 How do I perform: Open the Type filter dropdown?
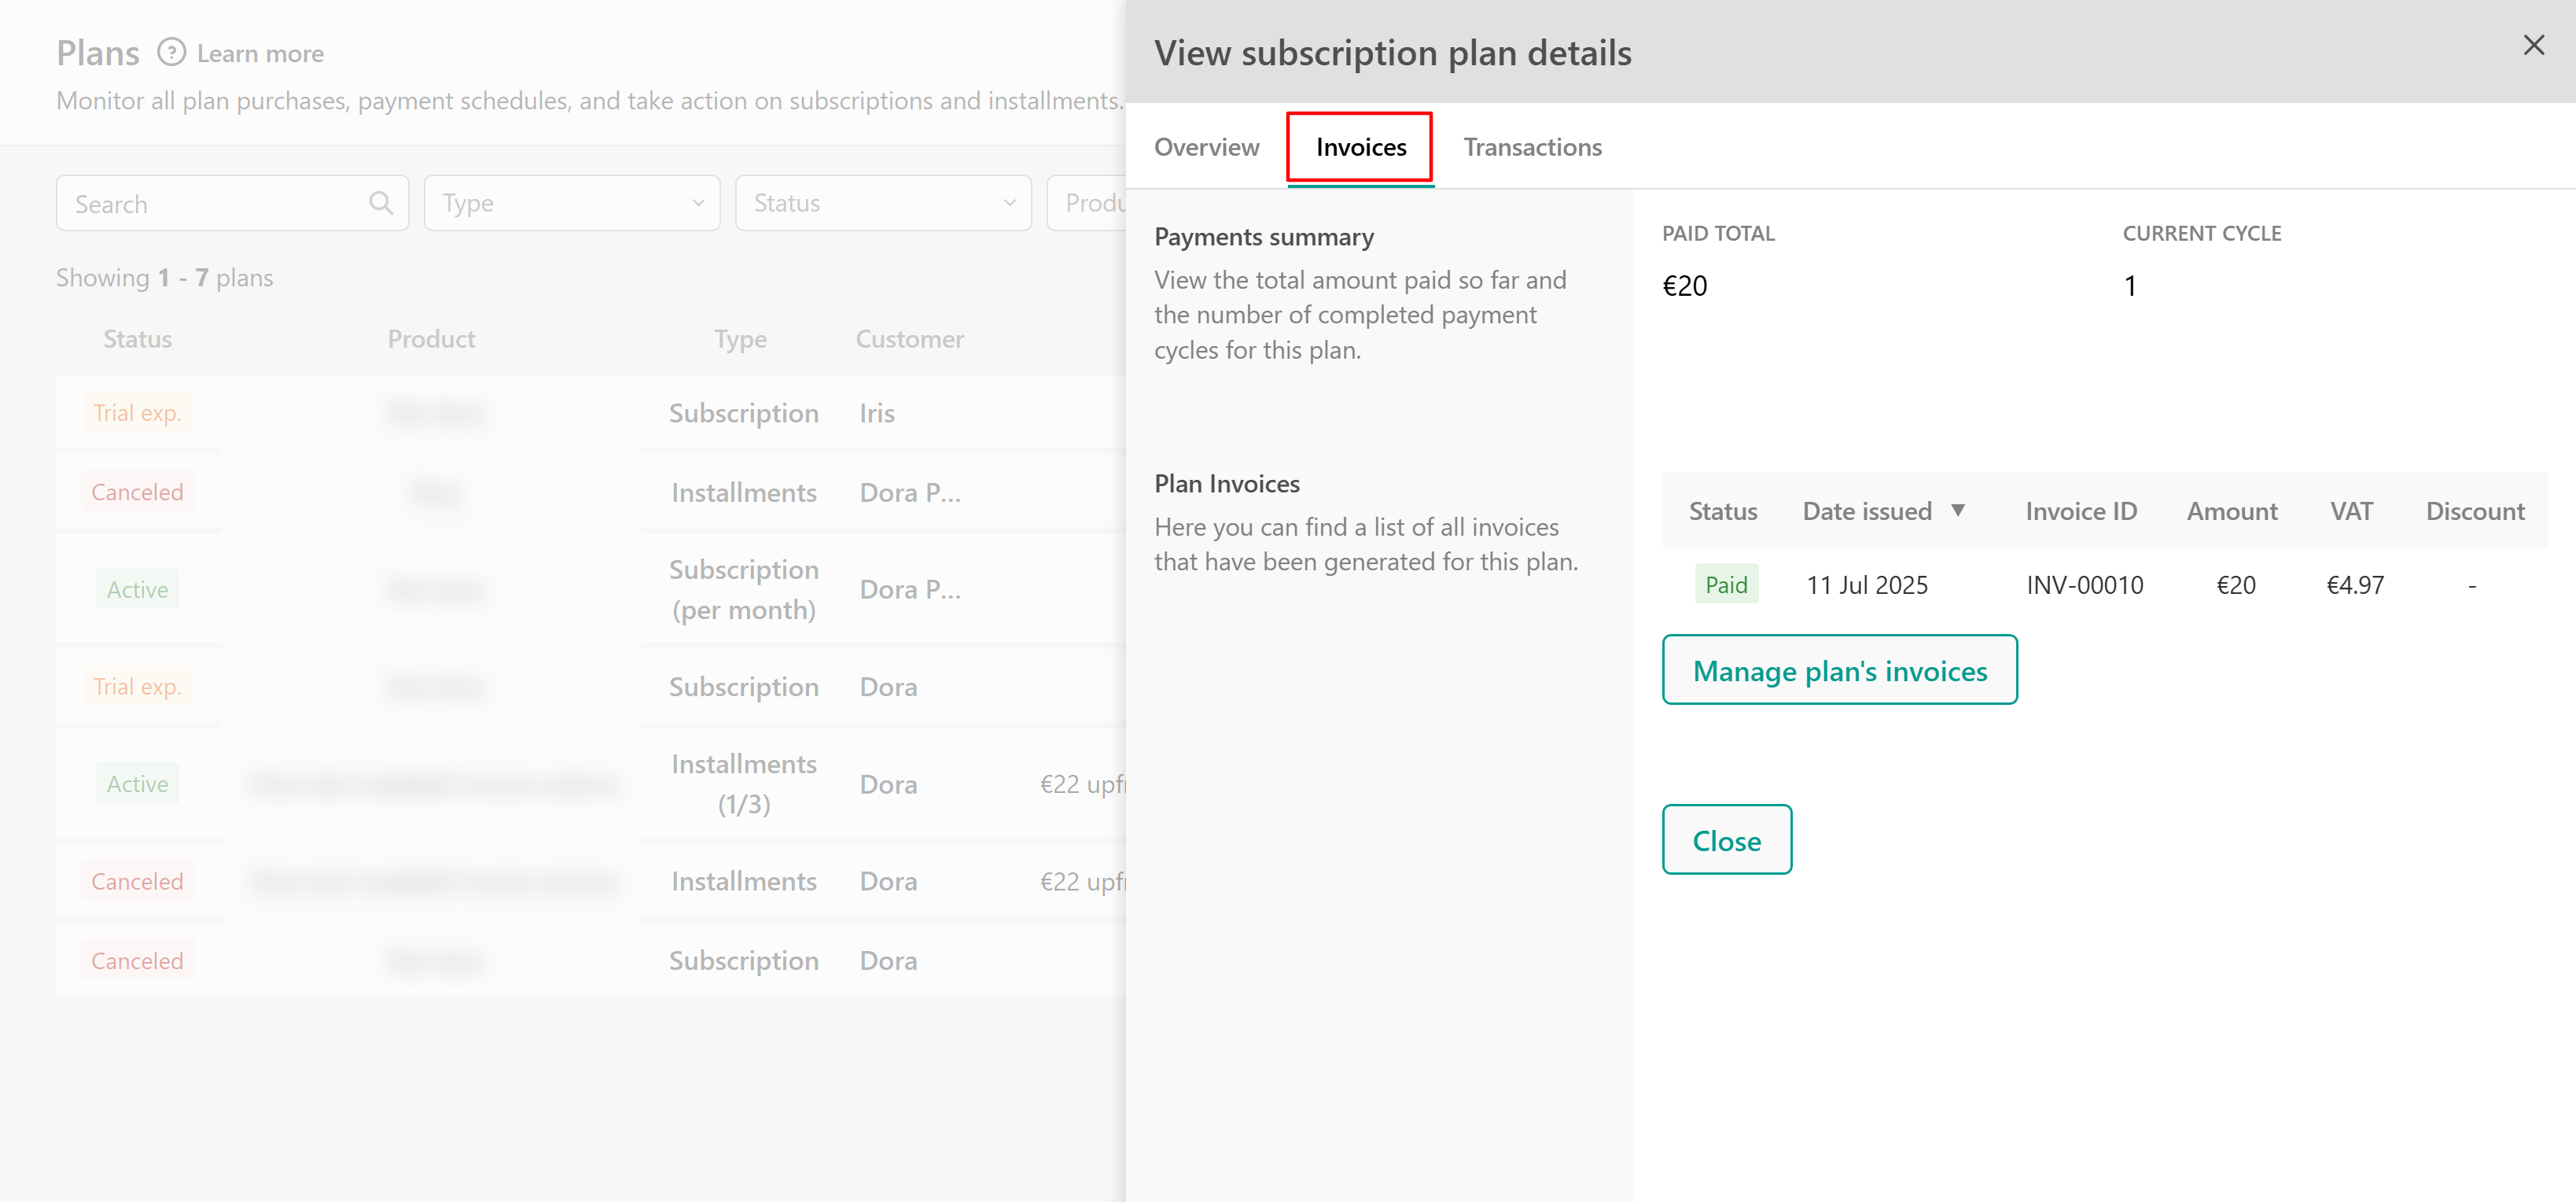point(572,203)
